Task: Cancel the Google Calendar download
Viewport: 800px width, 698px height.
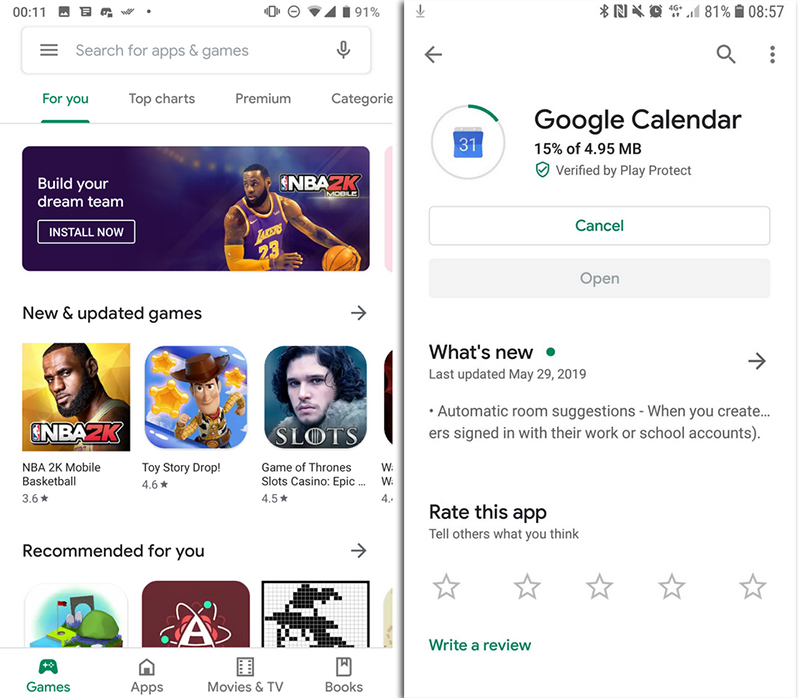Action: 599,226
